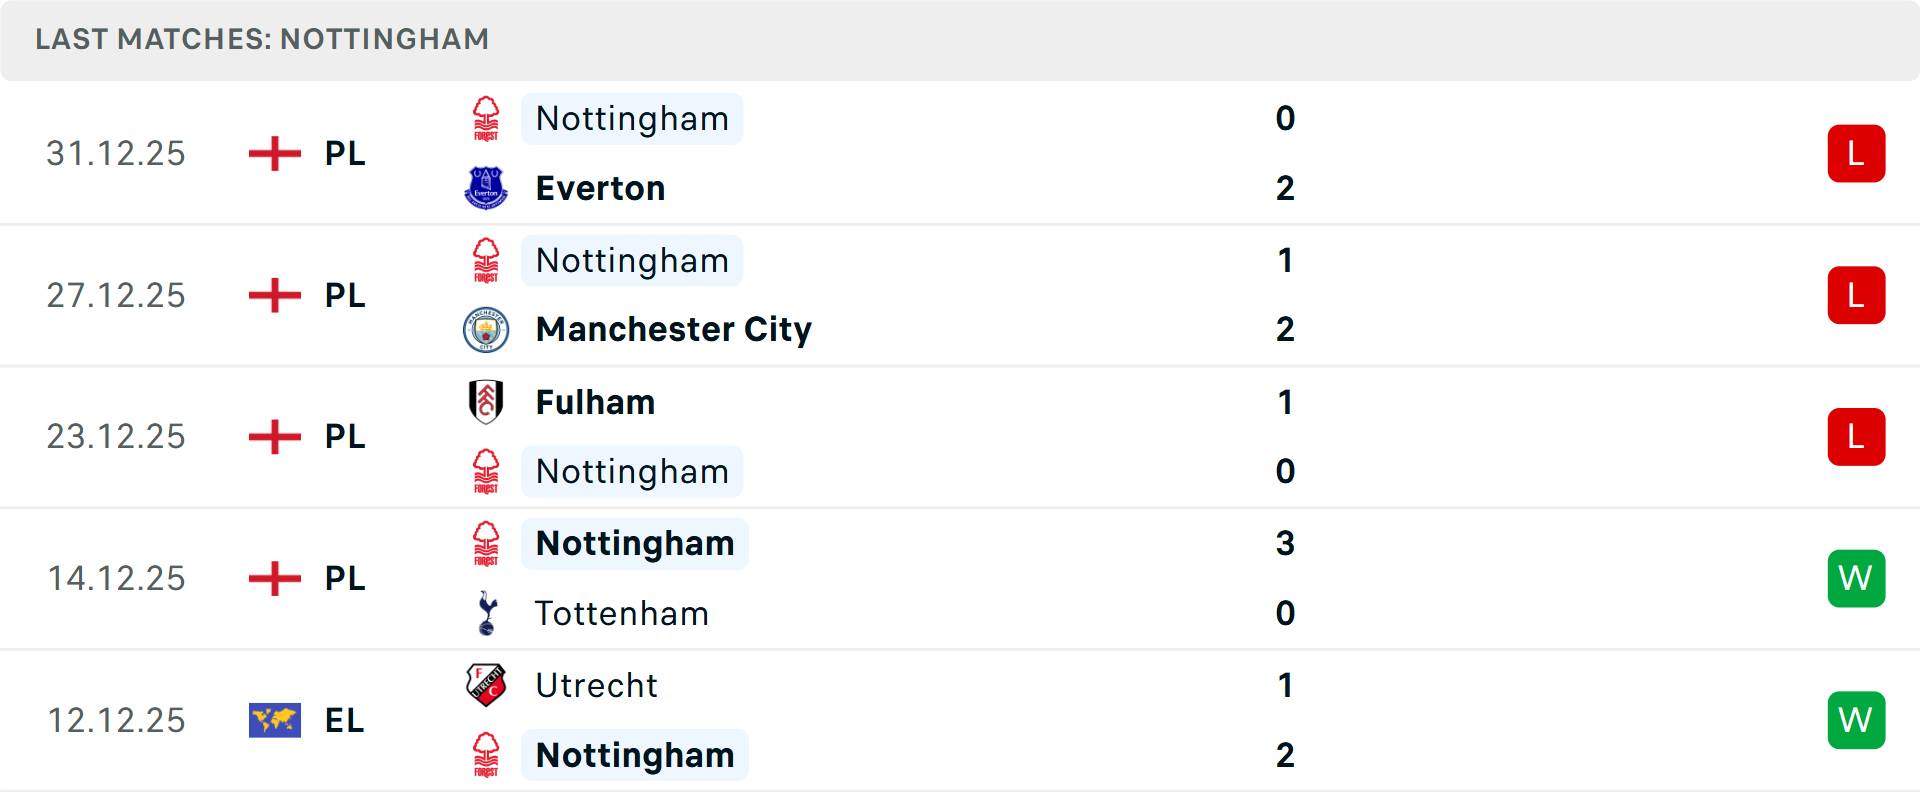
Task: Click the Fulham club crest icon
Action: (486, 402)
